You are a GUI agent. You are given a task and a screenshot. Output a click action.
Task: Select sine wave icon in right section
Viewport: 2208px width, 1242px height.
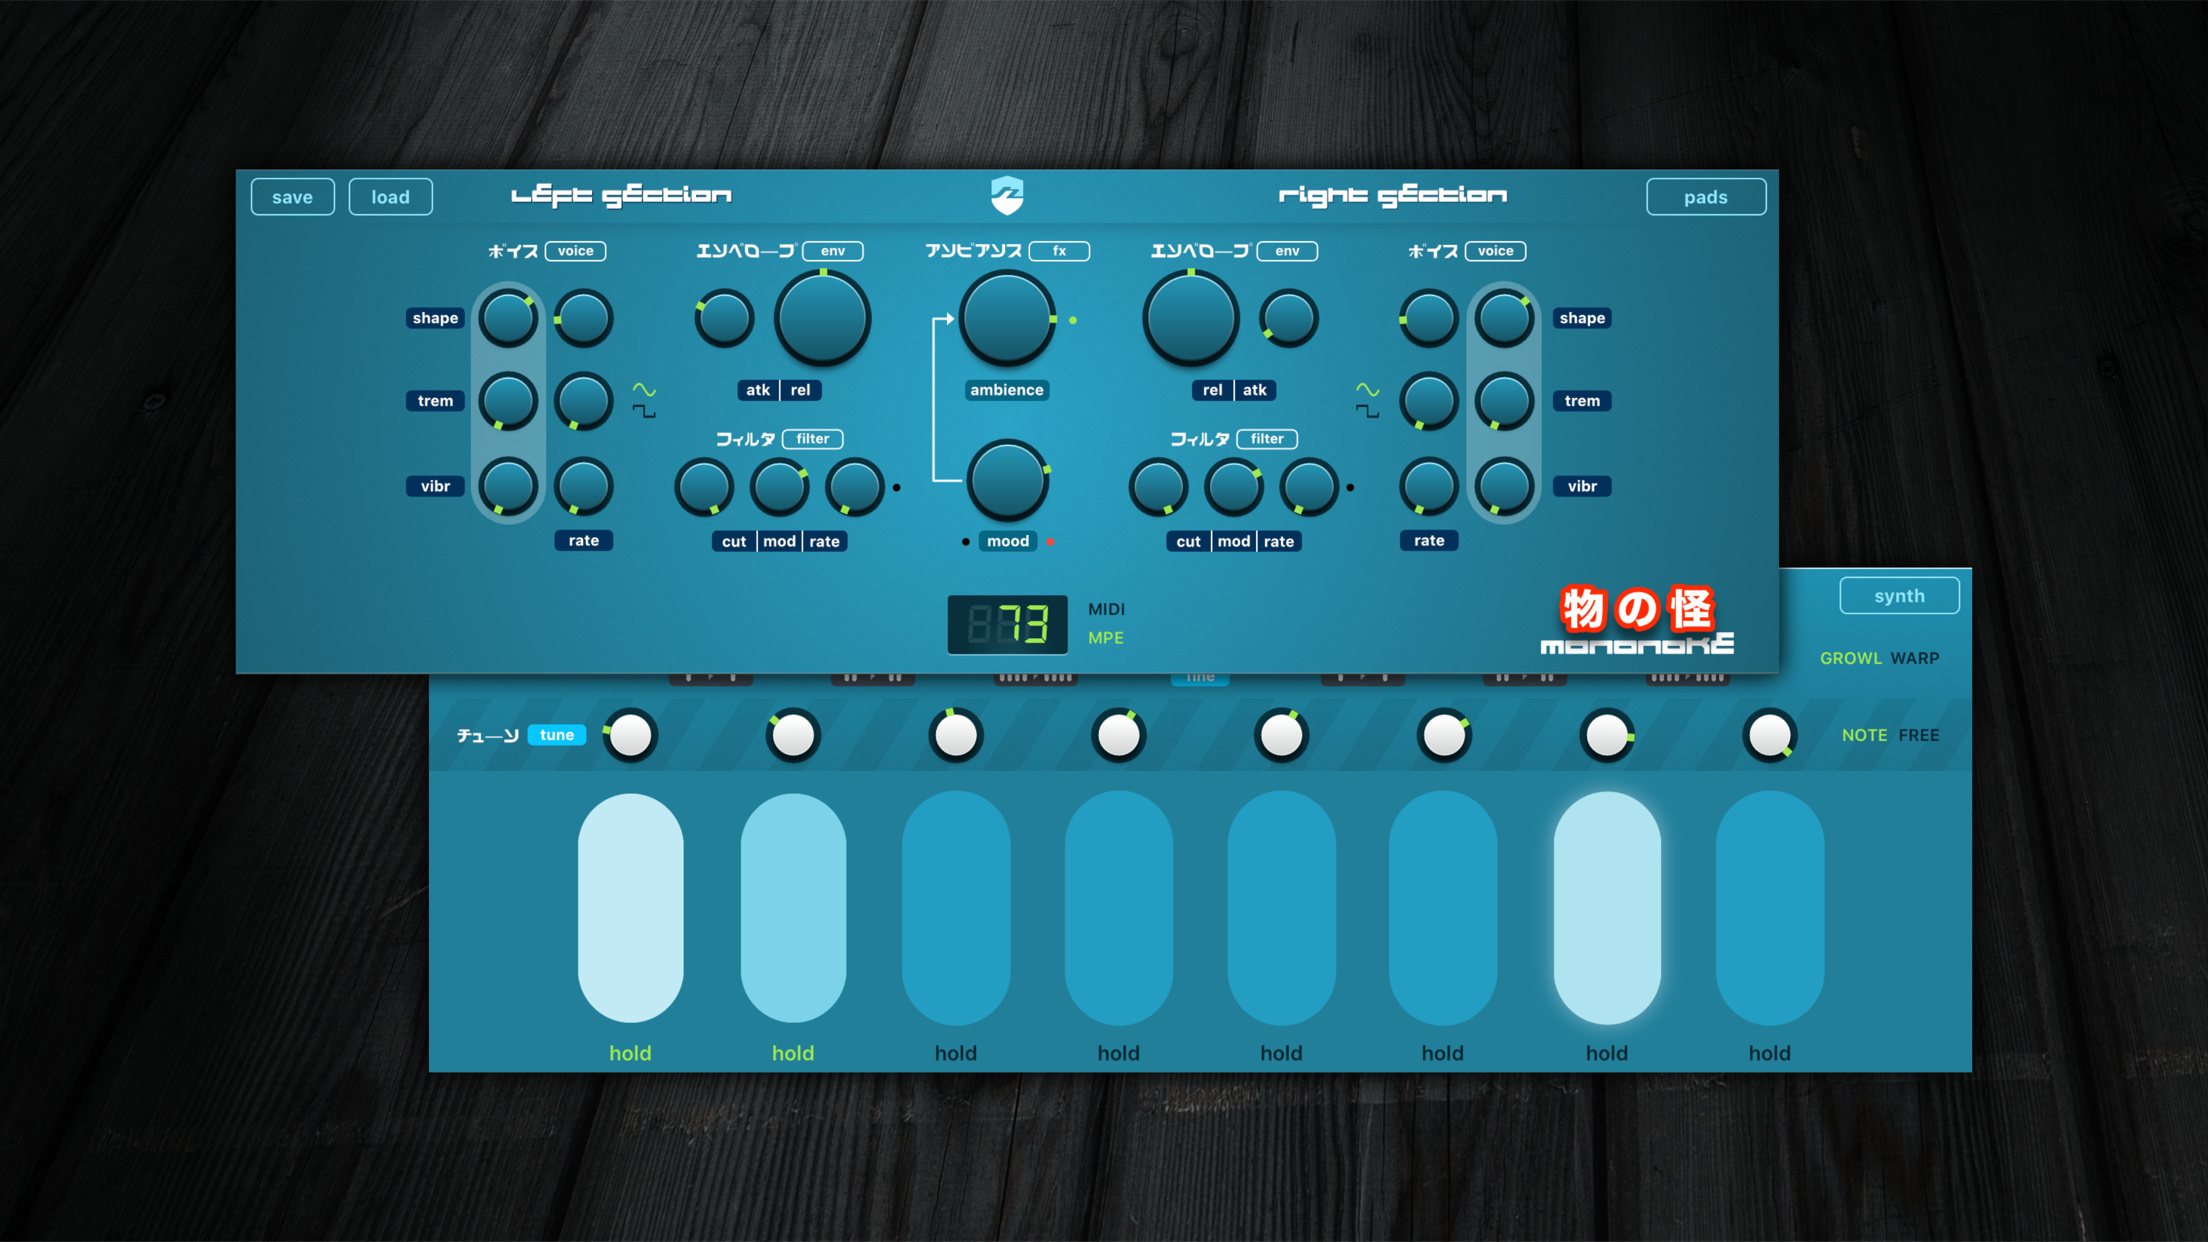[x=1367, y=390]
